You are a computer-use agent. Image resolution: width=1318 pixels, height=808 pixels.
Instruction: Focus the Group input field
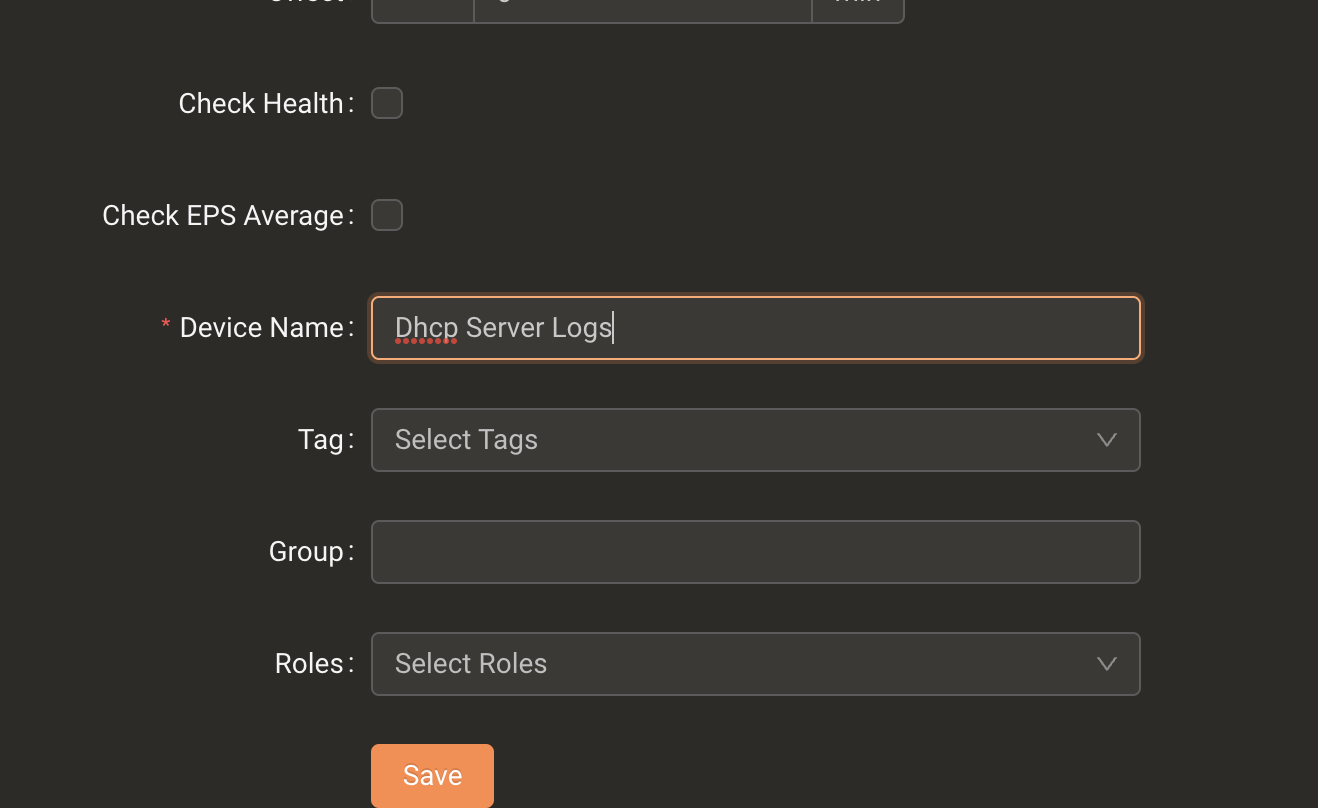click(x=755, y=552)
